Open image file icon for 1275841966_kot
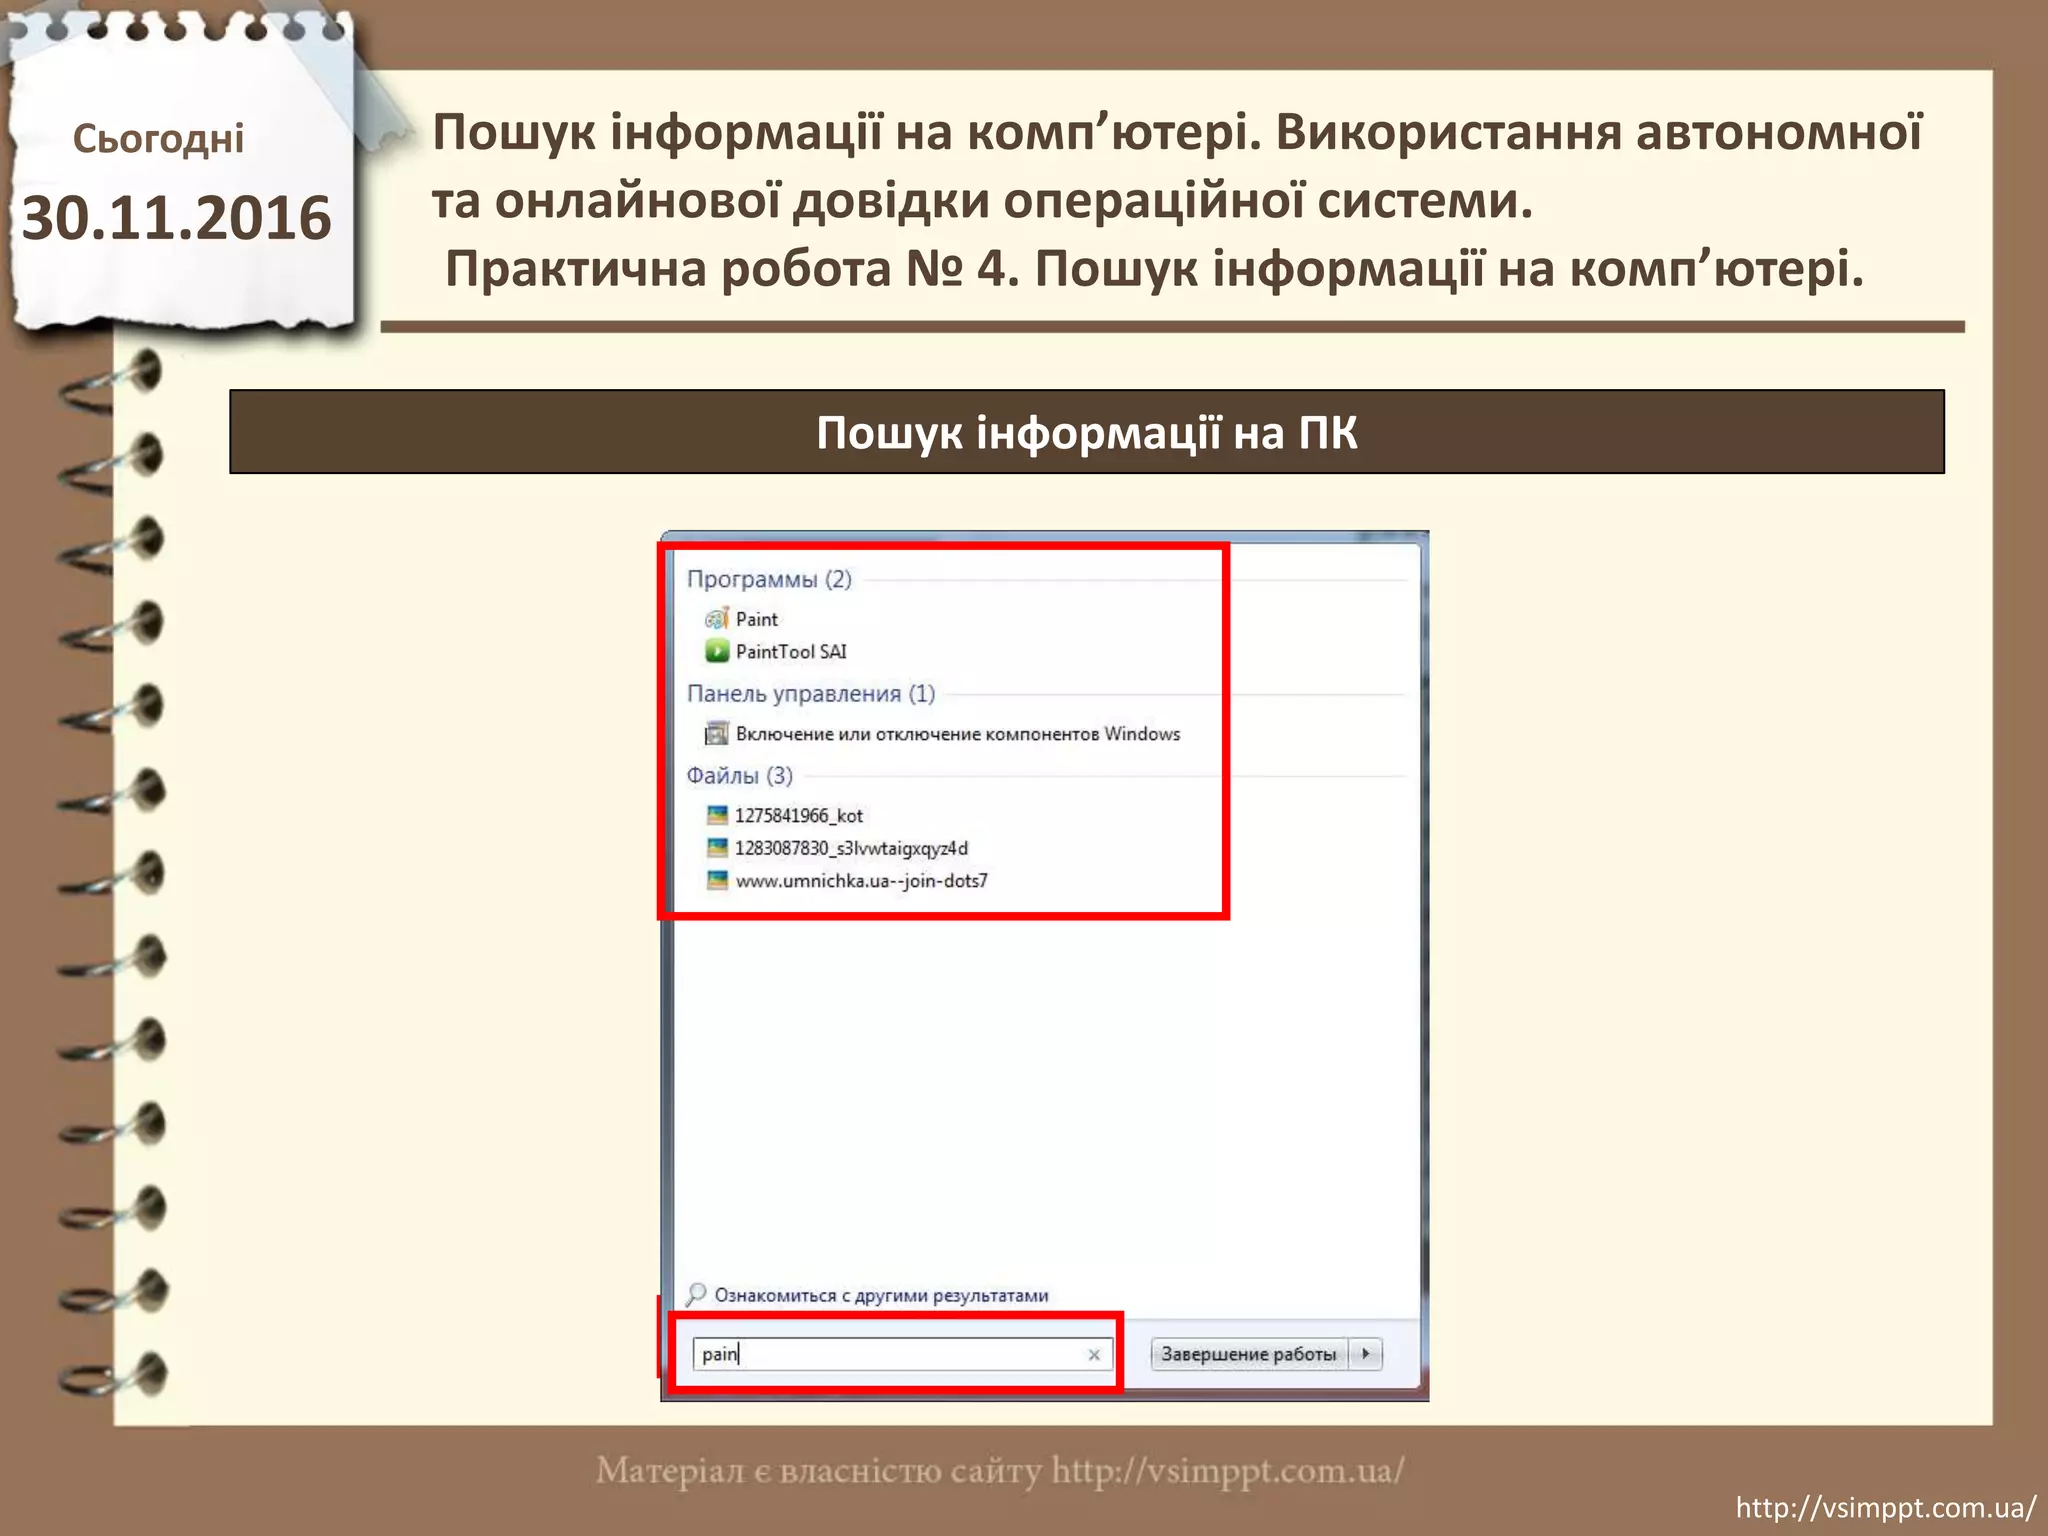2048x1536 pixels. 717,815
